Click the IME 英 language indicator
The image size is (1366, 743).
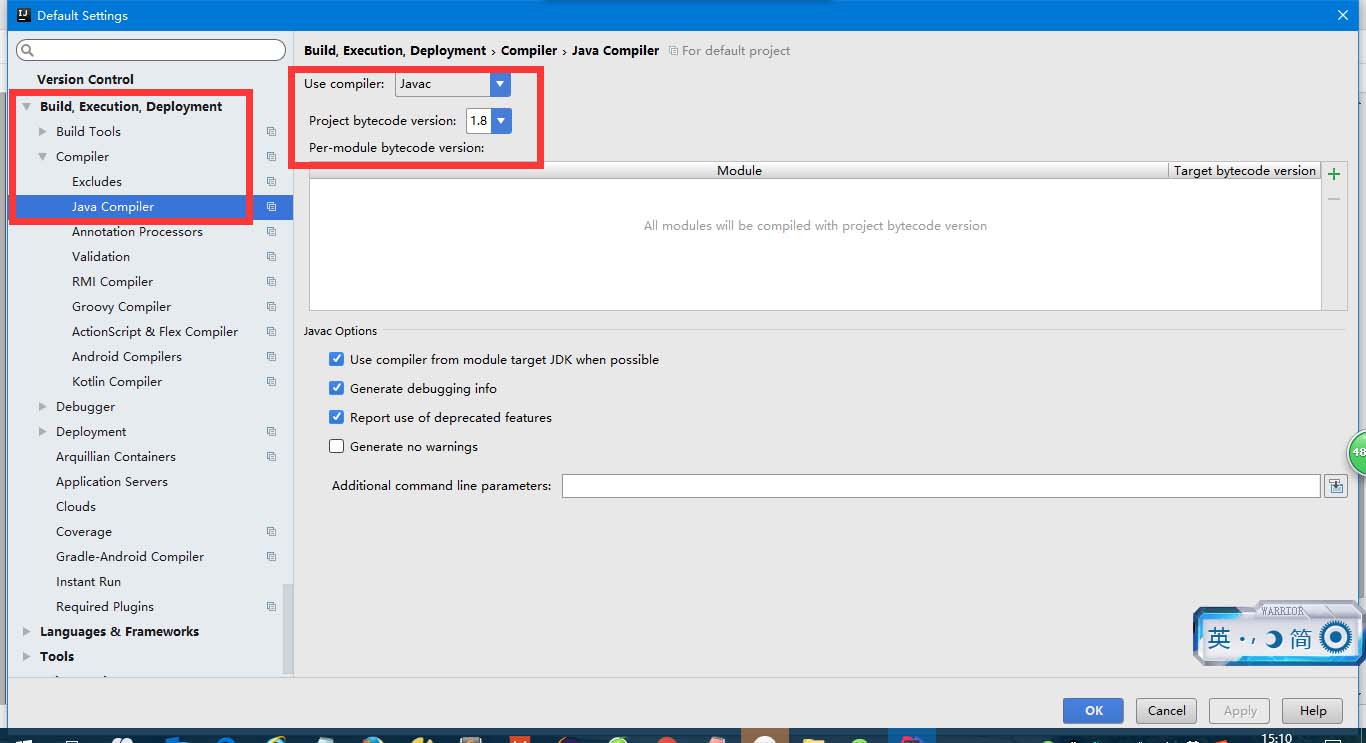pyautogui.click(x=1219, y=638)
